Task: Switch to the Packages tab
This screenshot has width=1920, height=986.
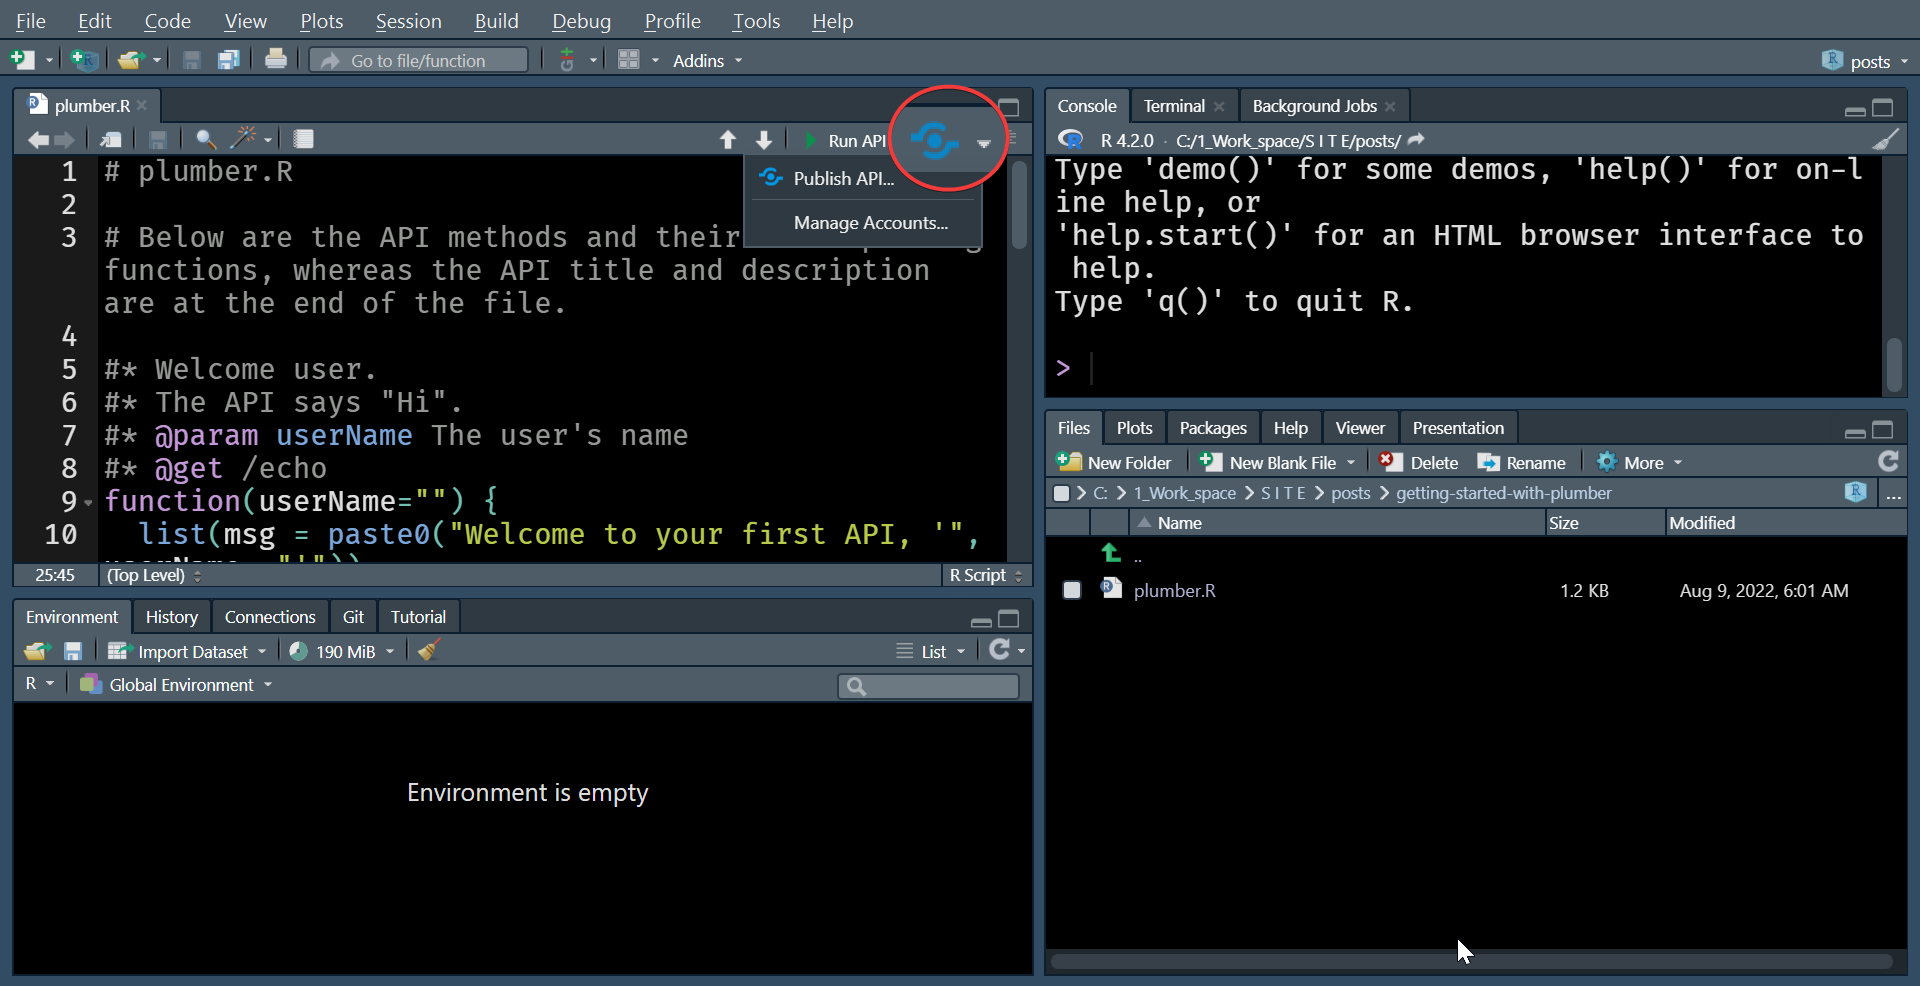Action: [x=1212, y=427]
